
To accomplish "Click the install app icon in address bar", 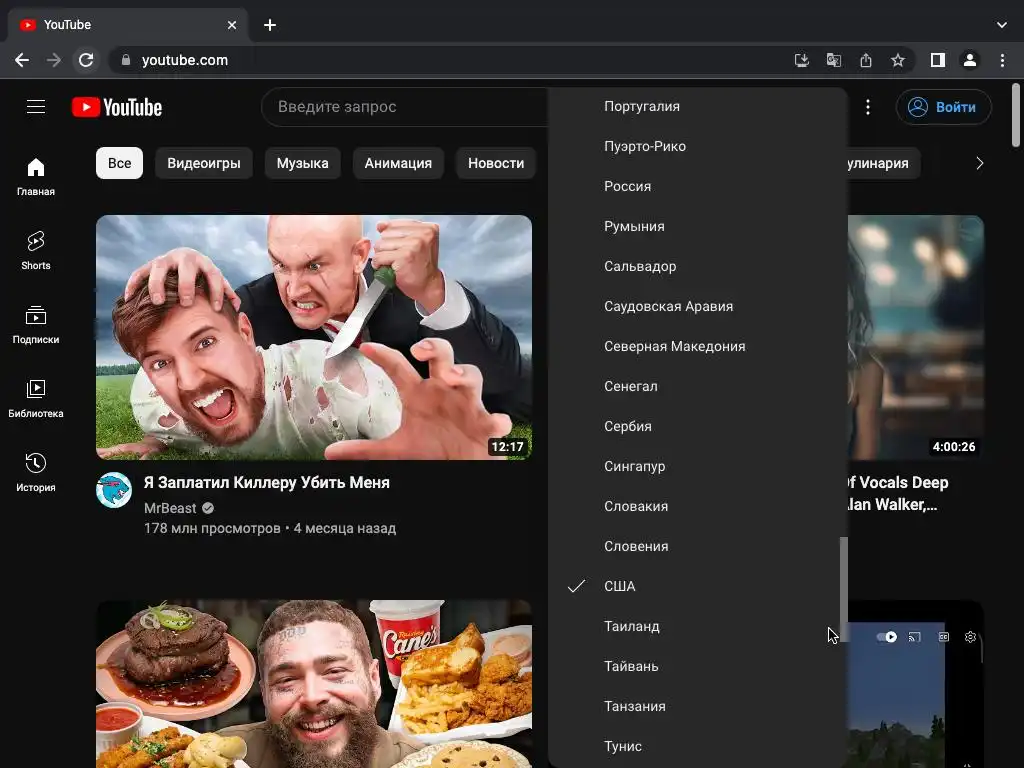I will 801,60.
